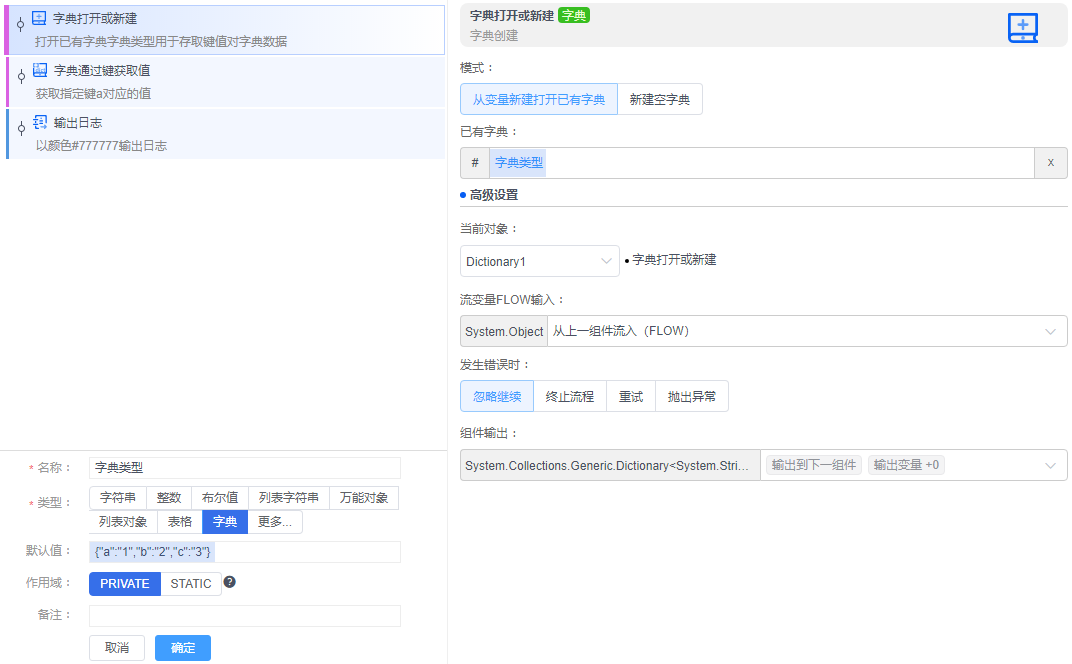Click the 输出到下一组件 button
The width and height of the screenshot is (1072, 664).
tap(813, 465)
